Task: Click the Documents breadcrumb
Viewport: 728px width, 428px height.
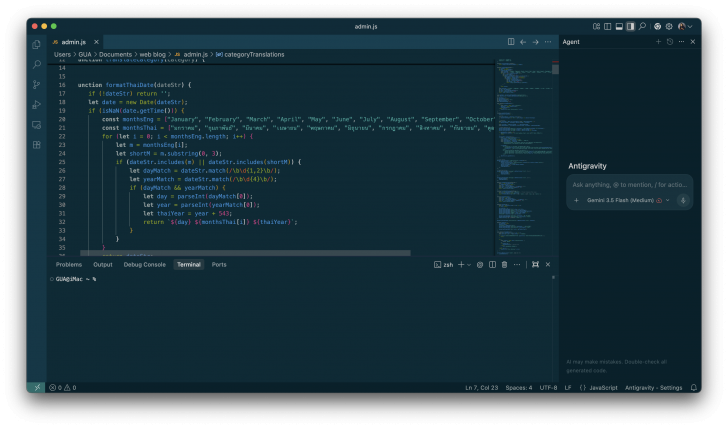Action: [x=115, y=54]
